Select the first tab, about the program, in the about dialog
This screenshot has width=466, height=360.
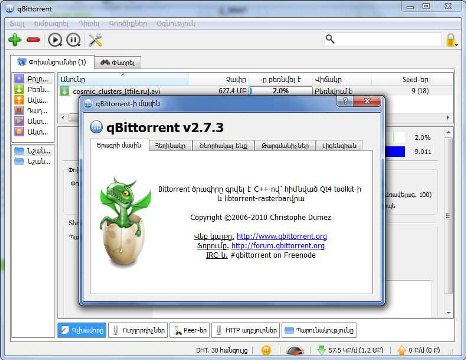point(119,145)
